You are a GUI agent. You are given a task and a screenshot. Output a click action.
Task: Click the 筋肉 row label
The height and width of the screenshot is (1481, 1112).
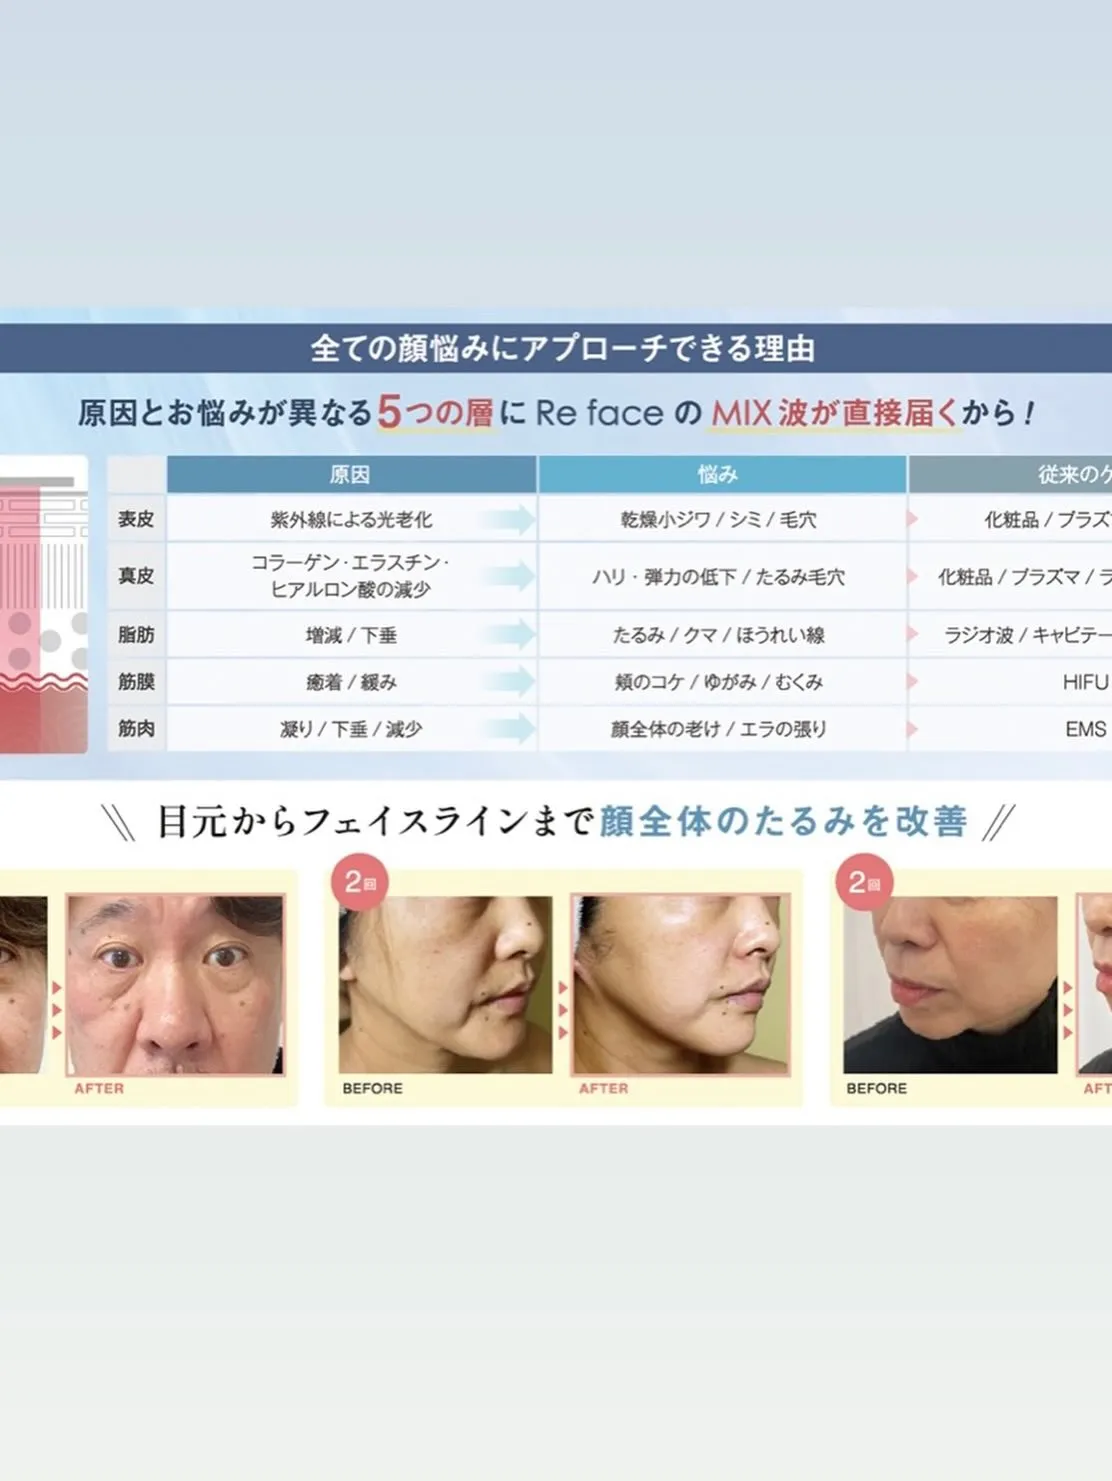click(136, 729)
